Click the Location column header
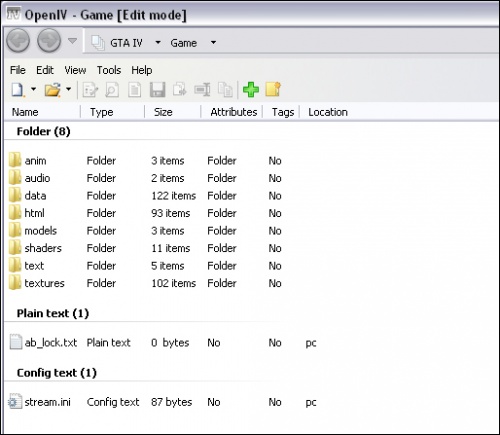Image resolution: width=500 pixels, height=435 pixels. click(328, 112)
